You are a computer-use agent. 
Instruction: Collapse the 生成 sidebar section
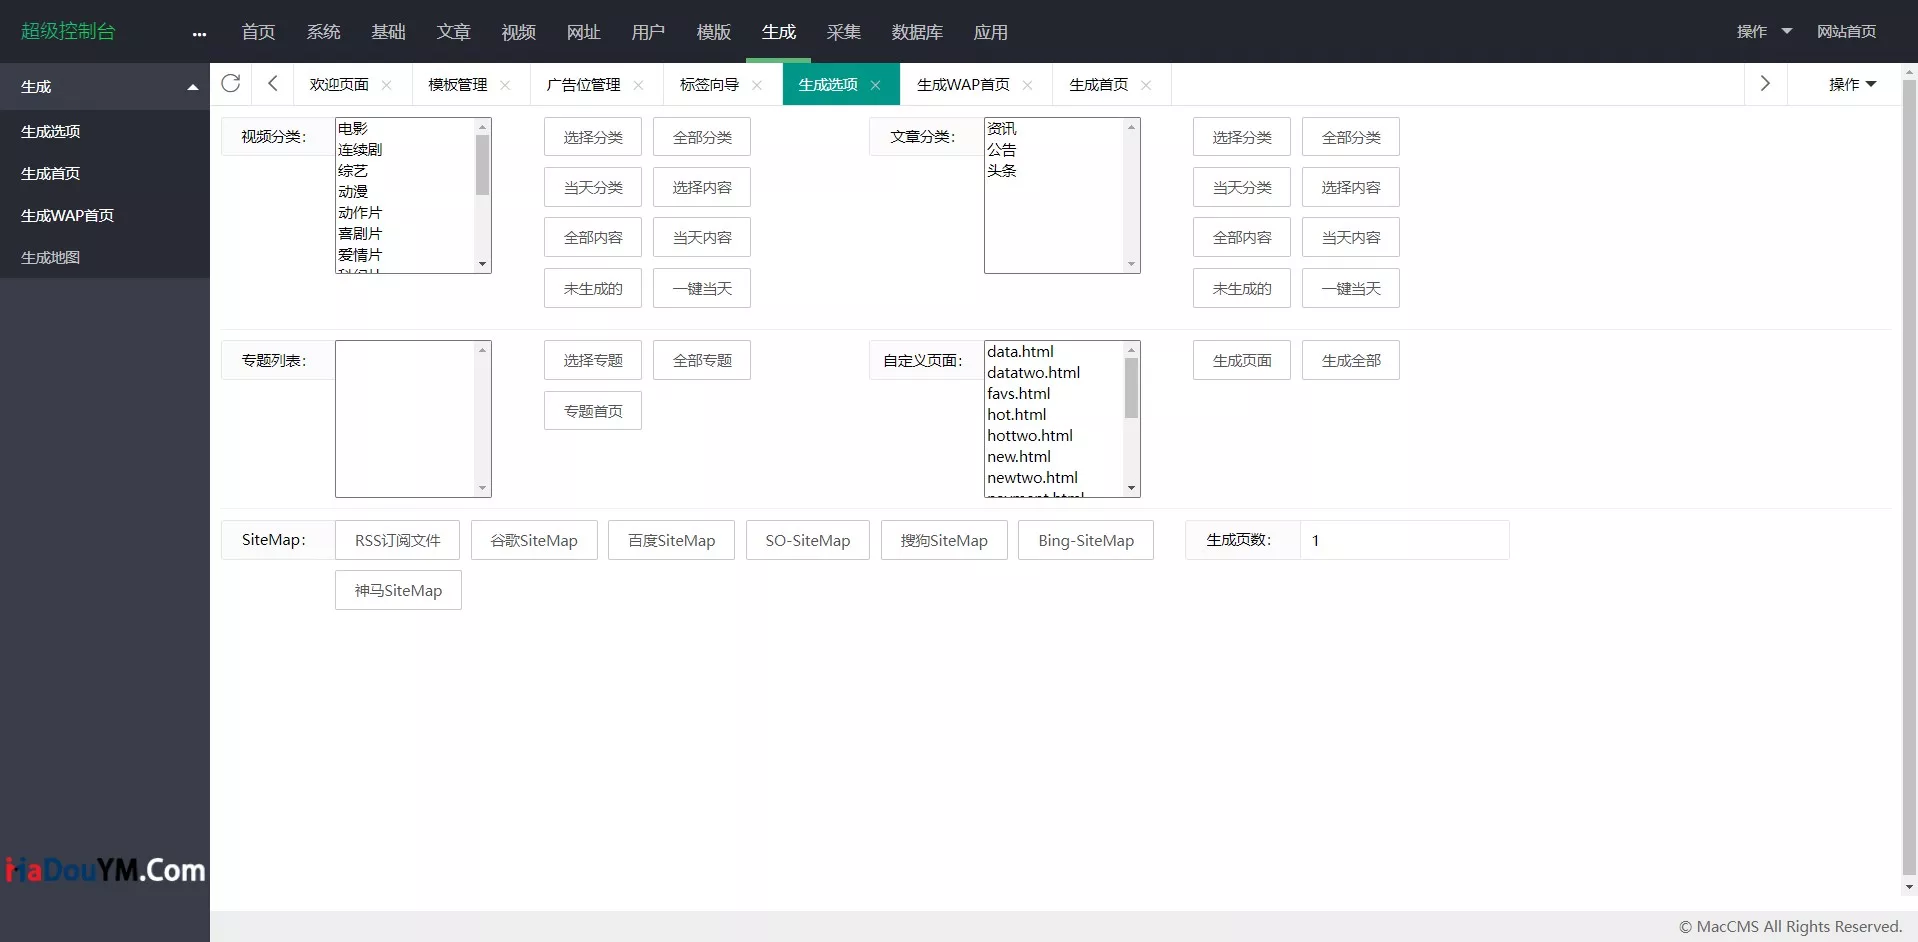(192, 87)
